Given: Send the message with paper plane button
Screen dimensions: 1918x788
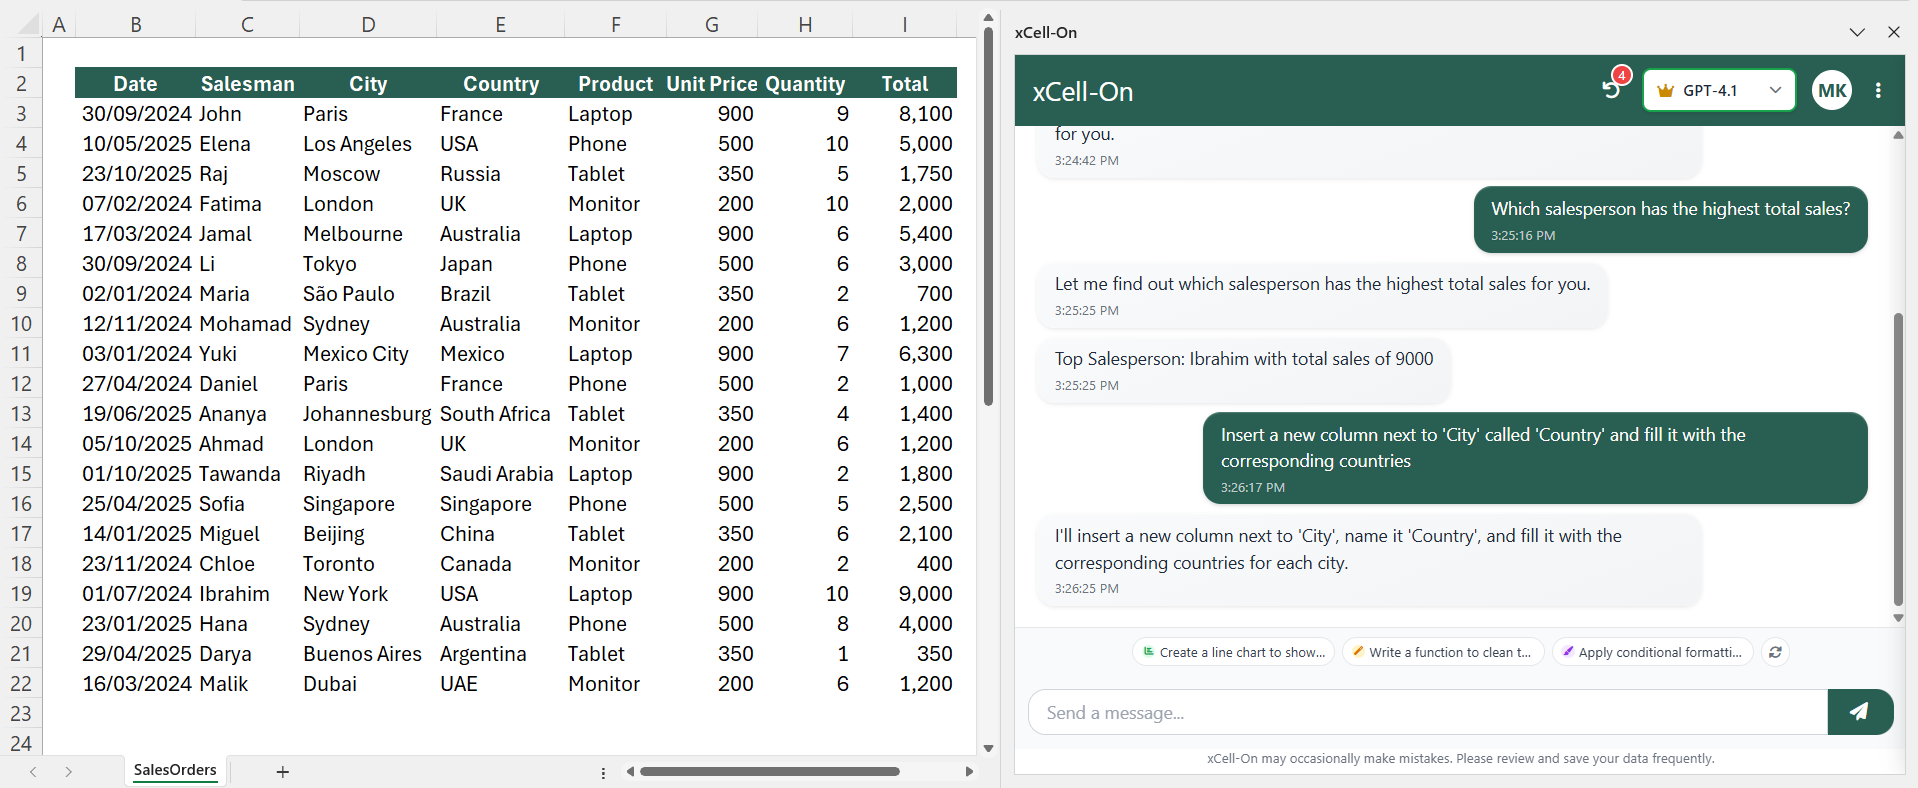Looking at the screenshot, I should (1859, 712).
